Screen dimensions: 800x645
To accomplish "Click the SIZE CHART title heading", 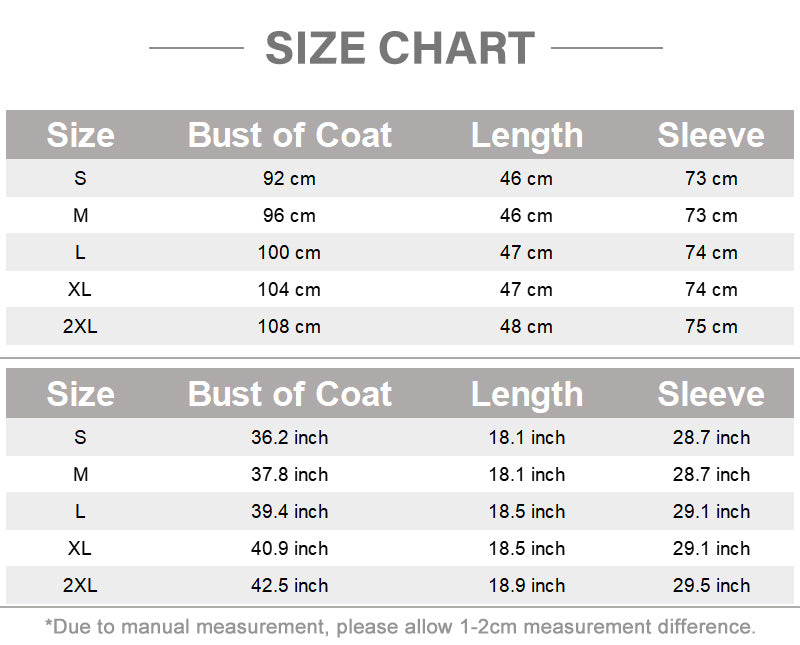I will 400,48.
